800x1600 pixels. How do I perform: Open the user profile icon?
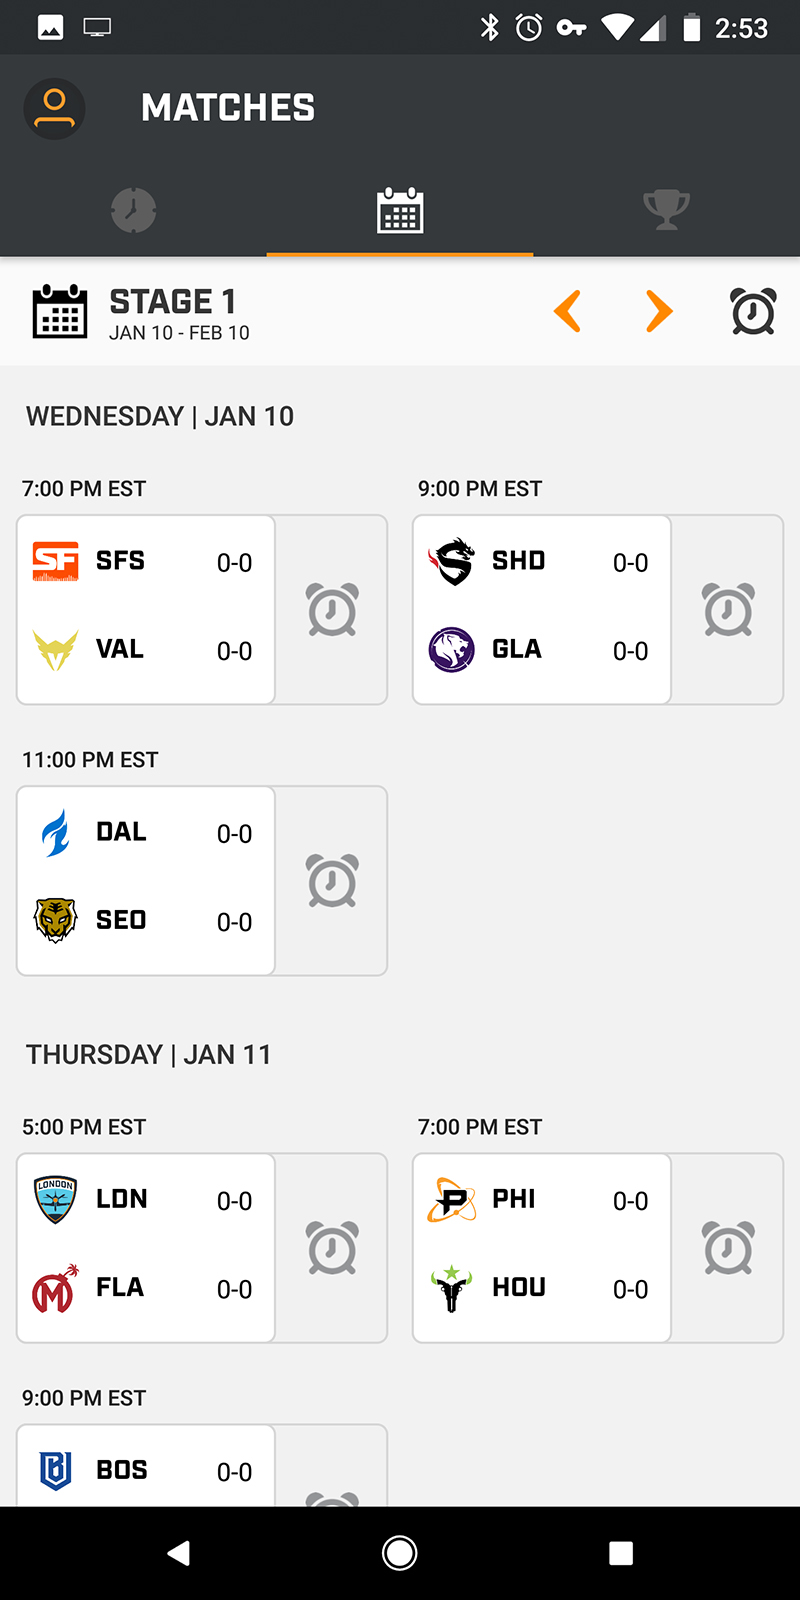click(54, 108)
